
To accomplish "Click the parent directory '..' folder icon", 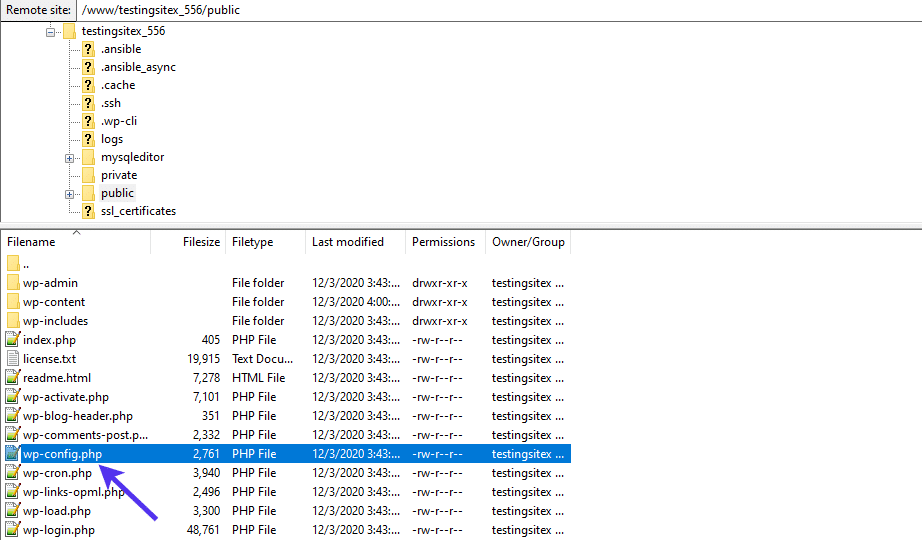I will [x=13, y=264].
